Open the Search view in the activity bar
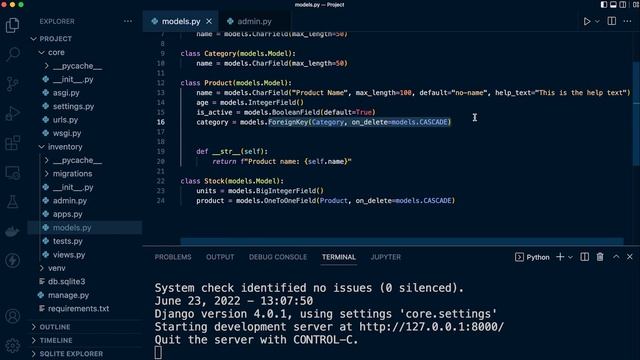This screenshot has height=360, width=640. coord(13,54)
